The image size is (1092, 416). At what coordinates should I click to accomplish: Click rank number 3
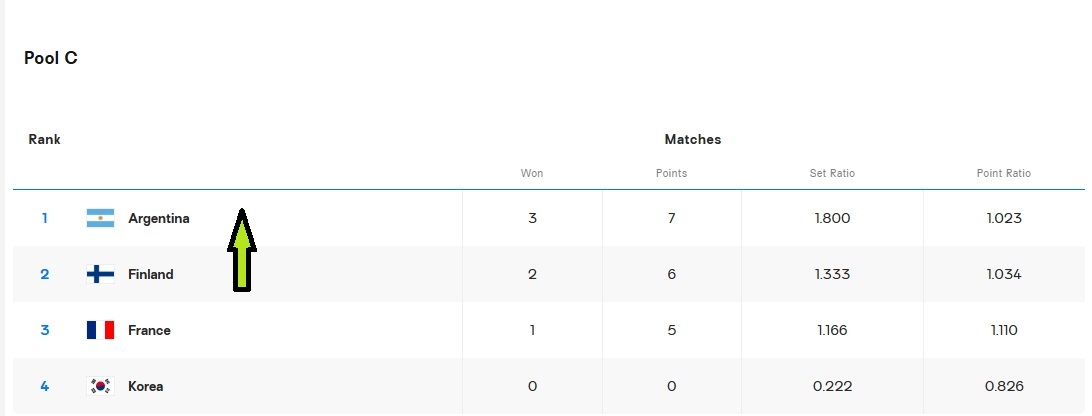[44, 330]
